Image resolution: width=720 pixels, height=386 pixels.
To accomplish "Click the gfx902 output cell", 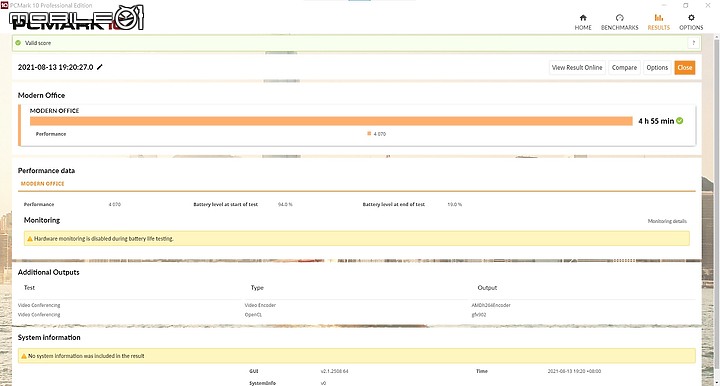I will [478, 315].
